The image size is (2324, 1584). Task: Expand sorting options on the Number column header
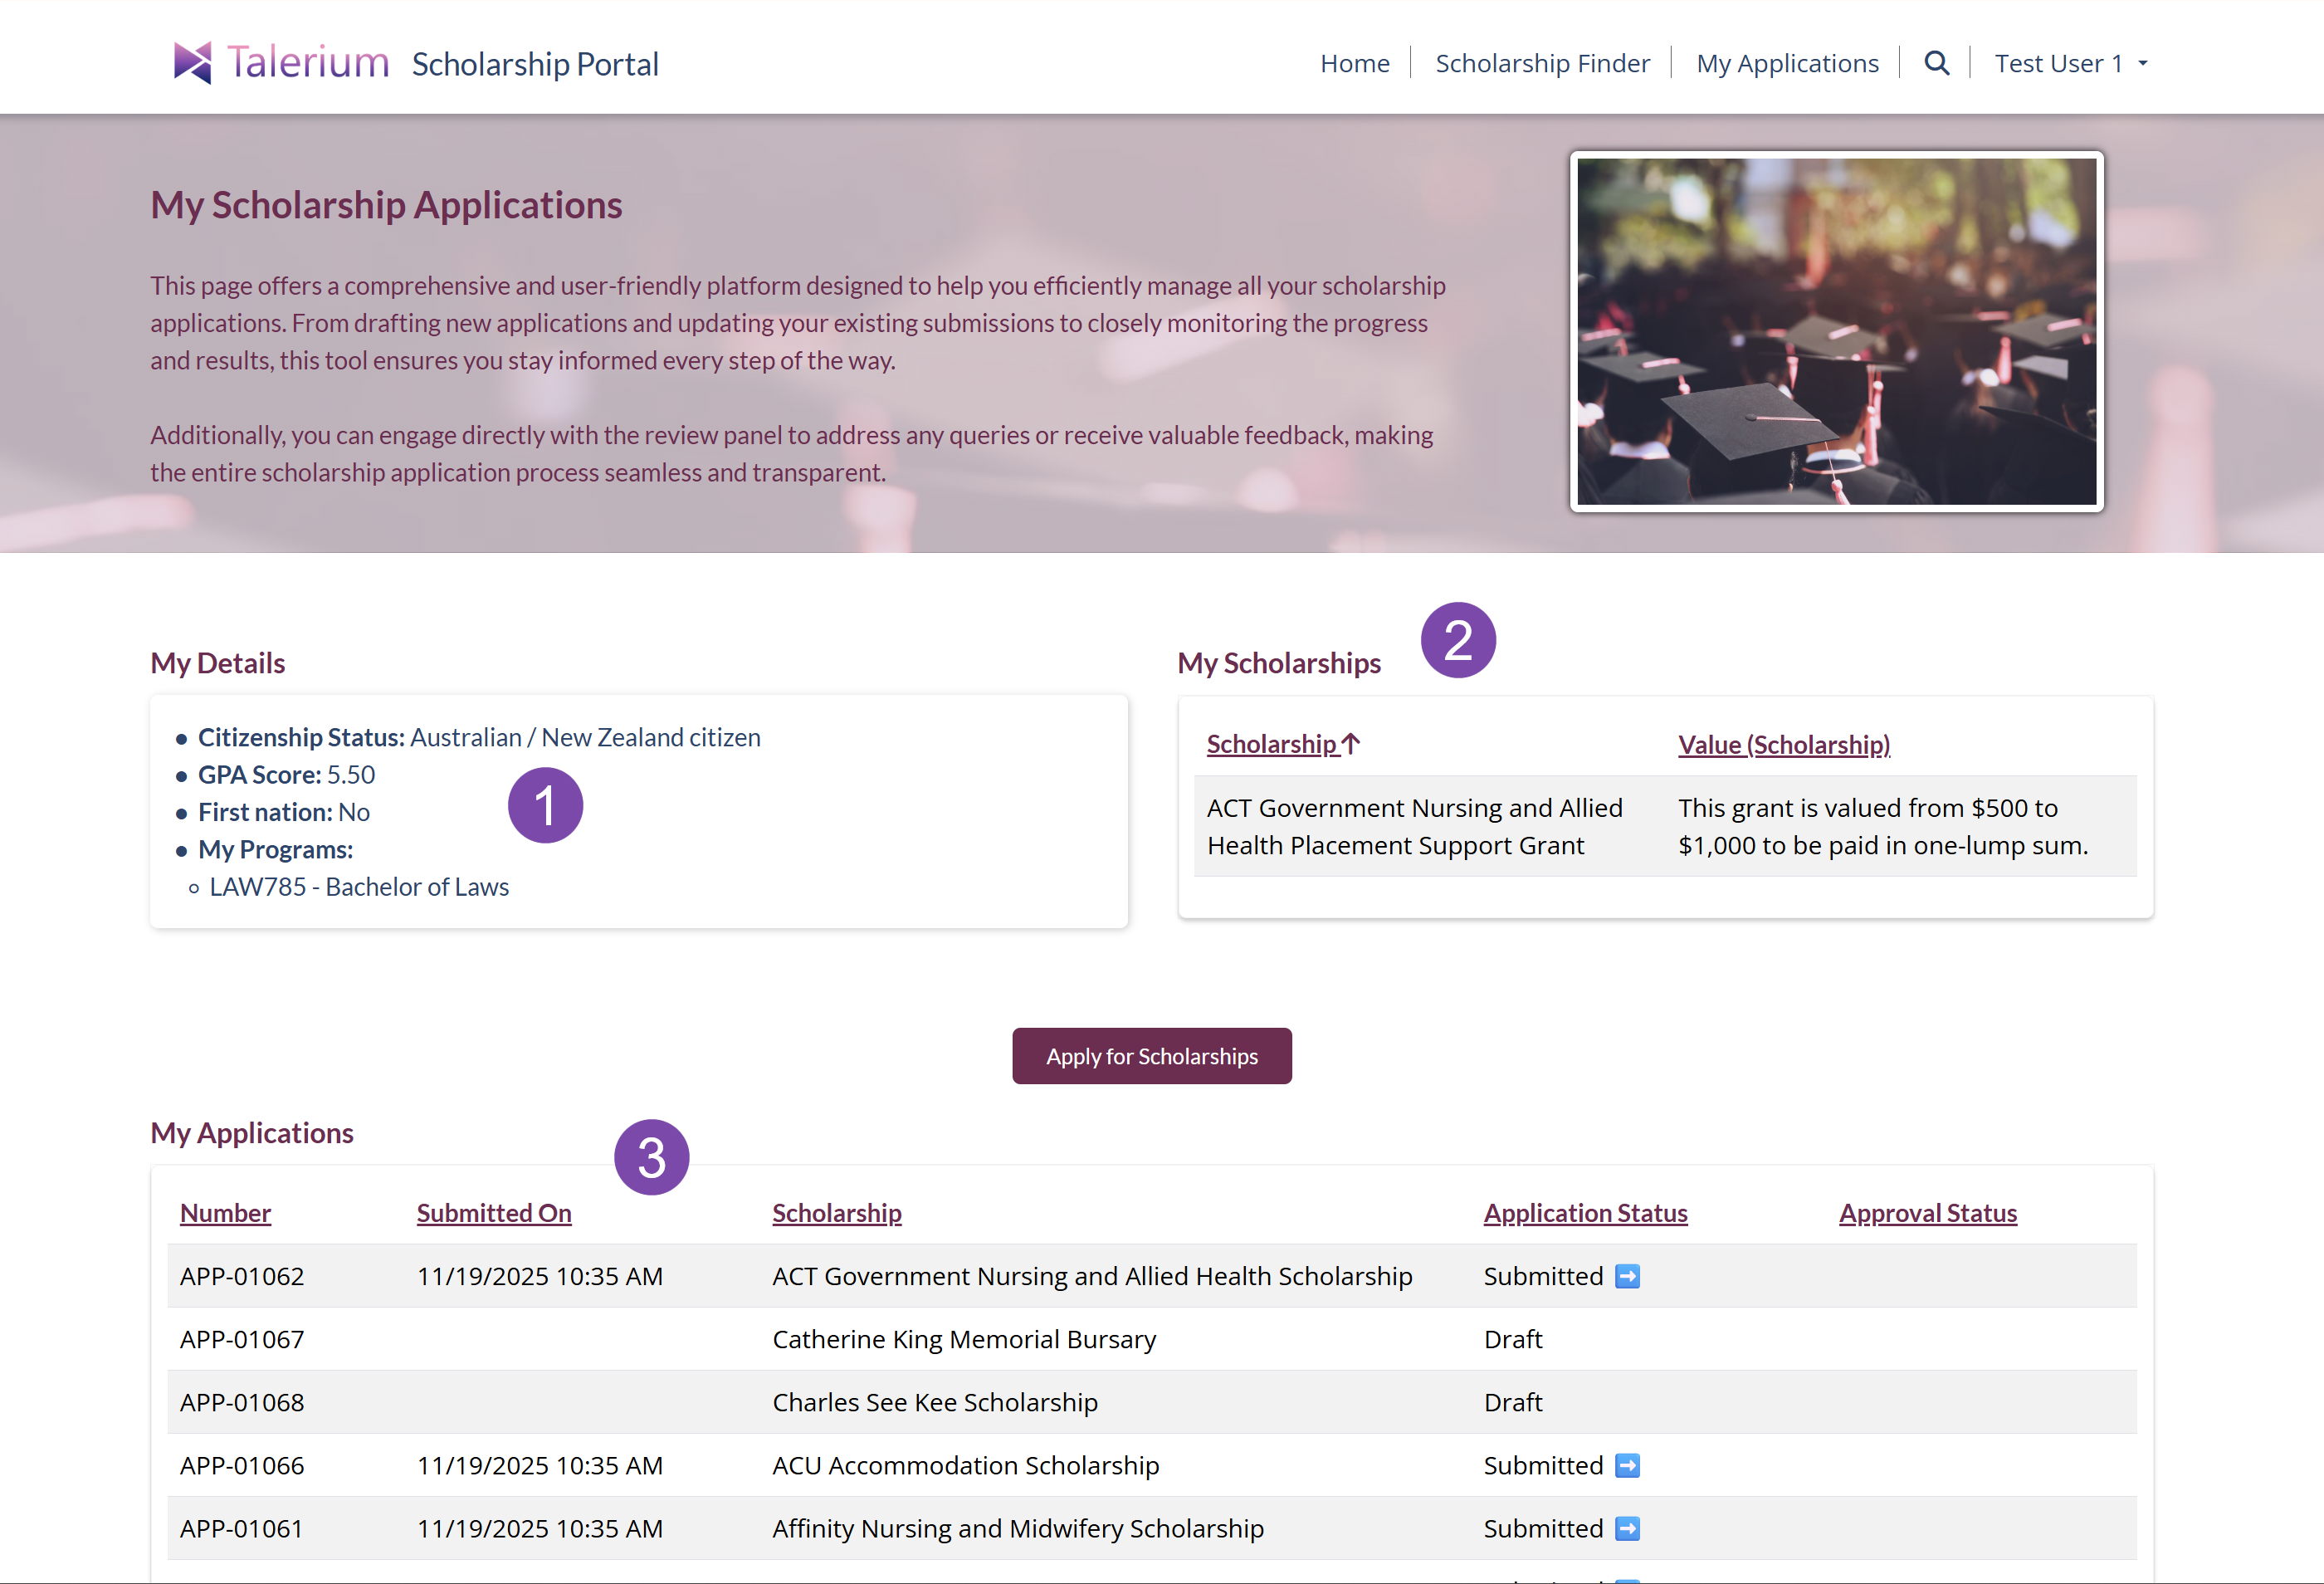pyautogui.click(x=225, y=1212)
